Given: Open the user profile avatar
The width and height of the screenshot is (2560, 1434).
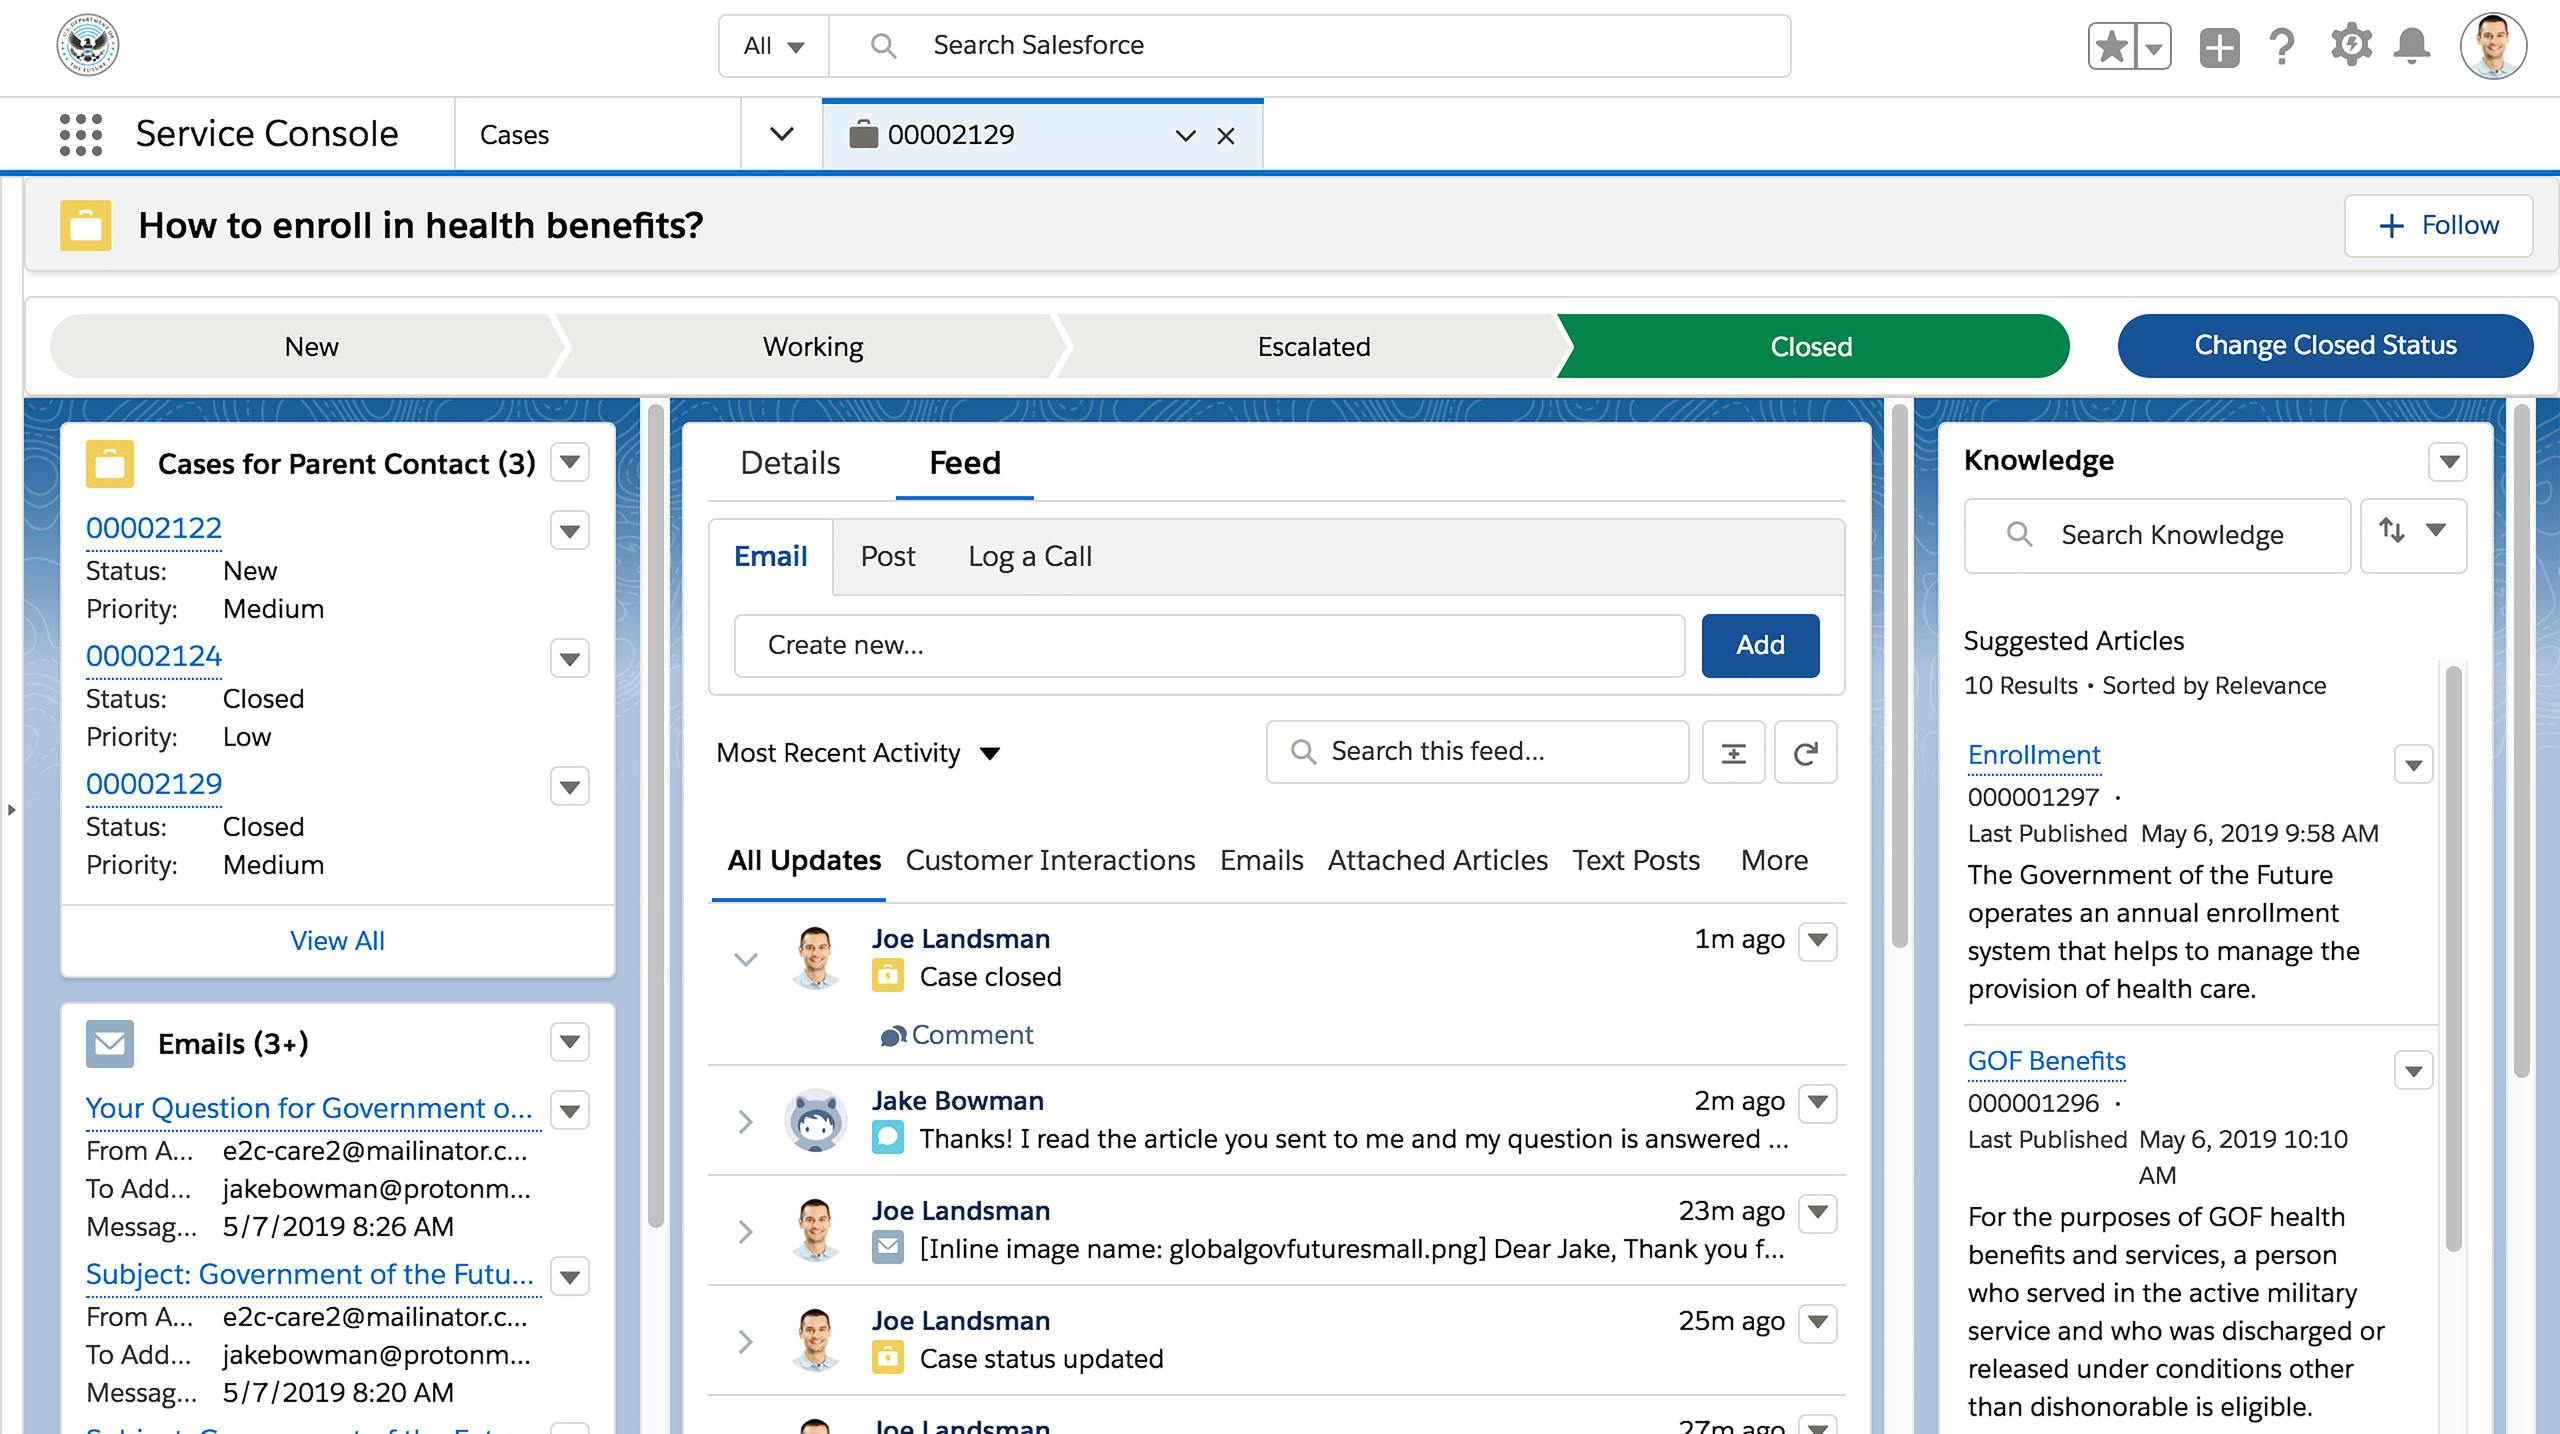Looking at the screenshot, I should (2493, 46).
